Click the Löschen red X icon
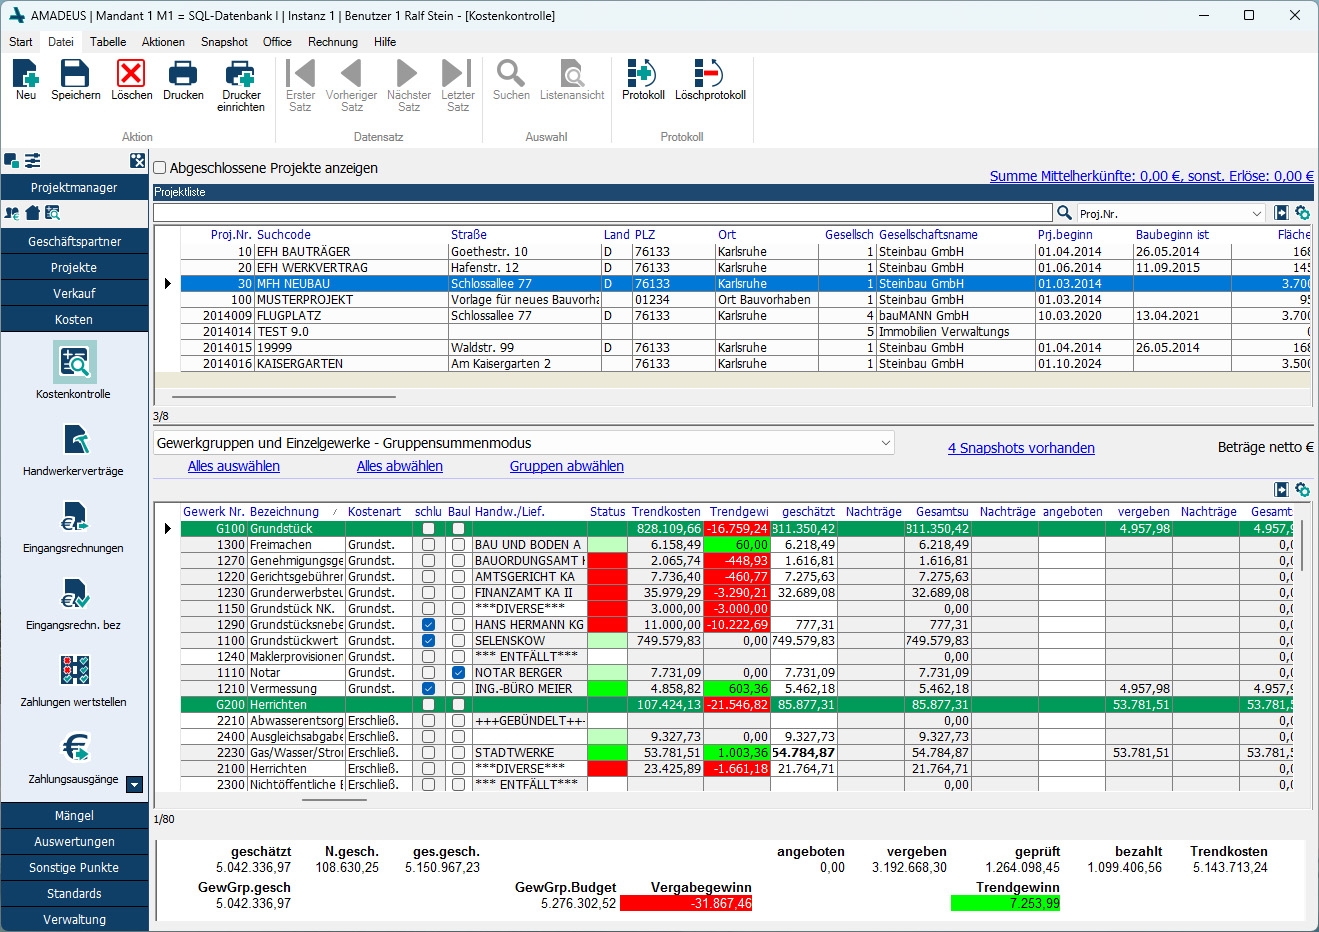Screen dimensions: 1319x932 click(131, 74)
